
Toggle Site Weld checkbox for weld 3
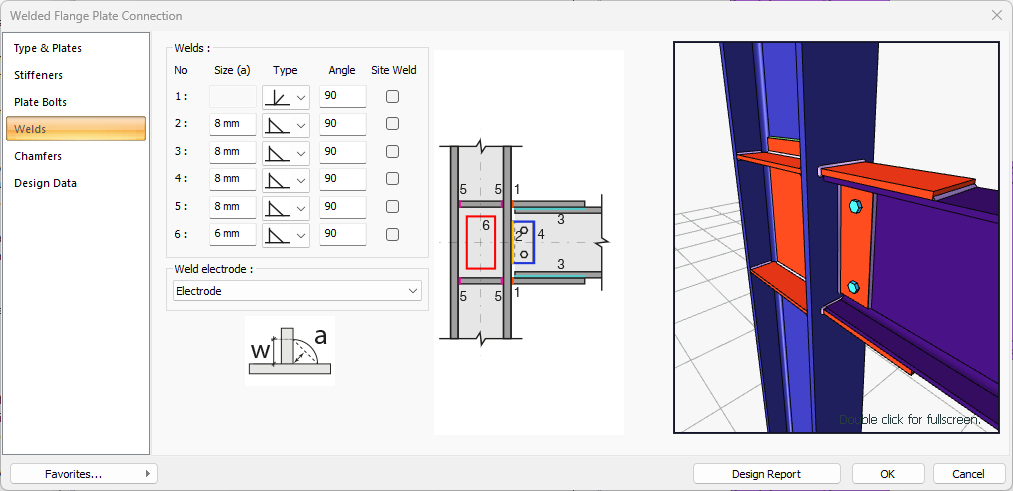click(393, 152)
